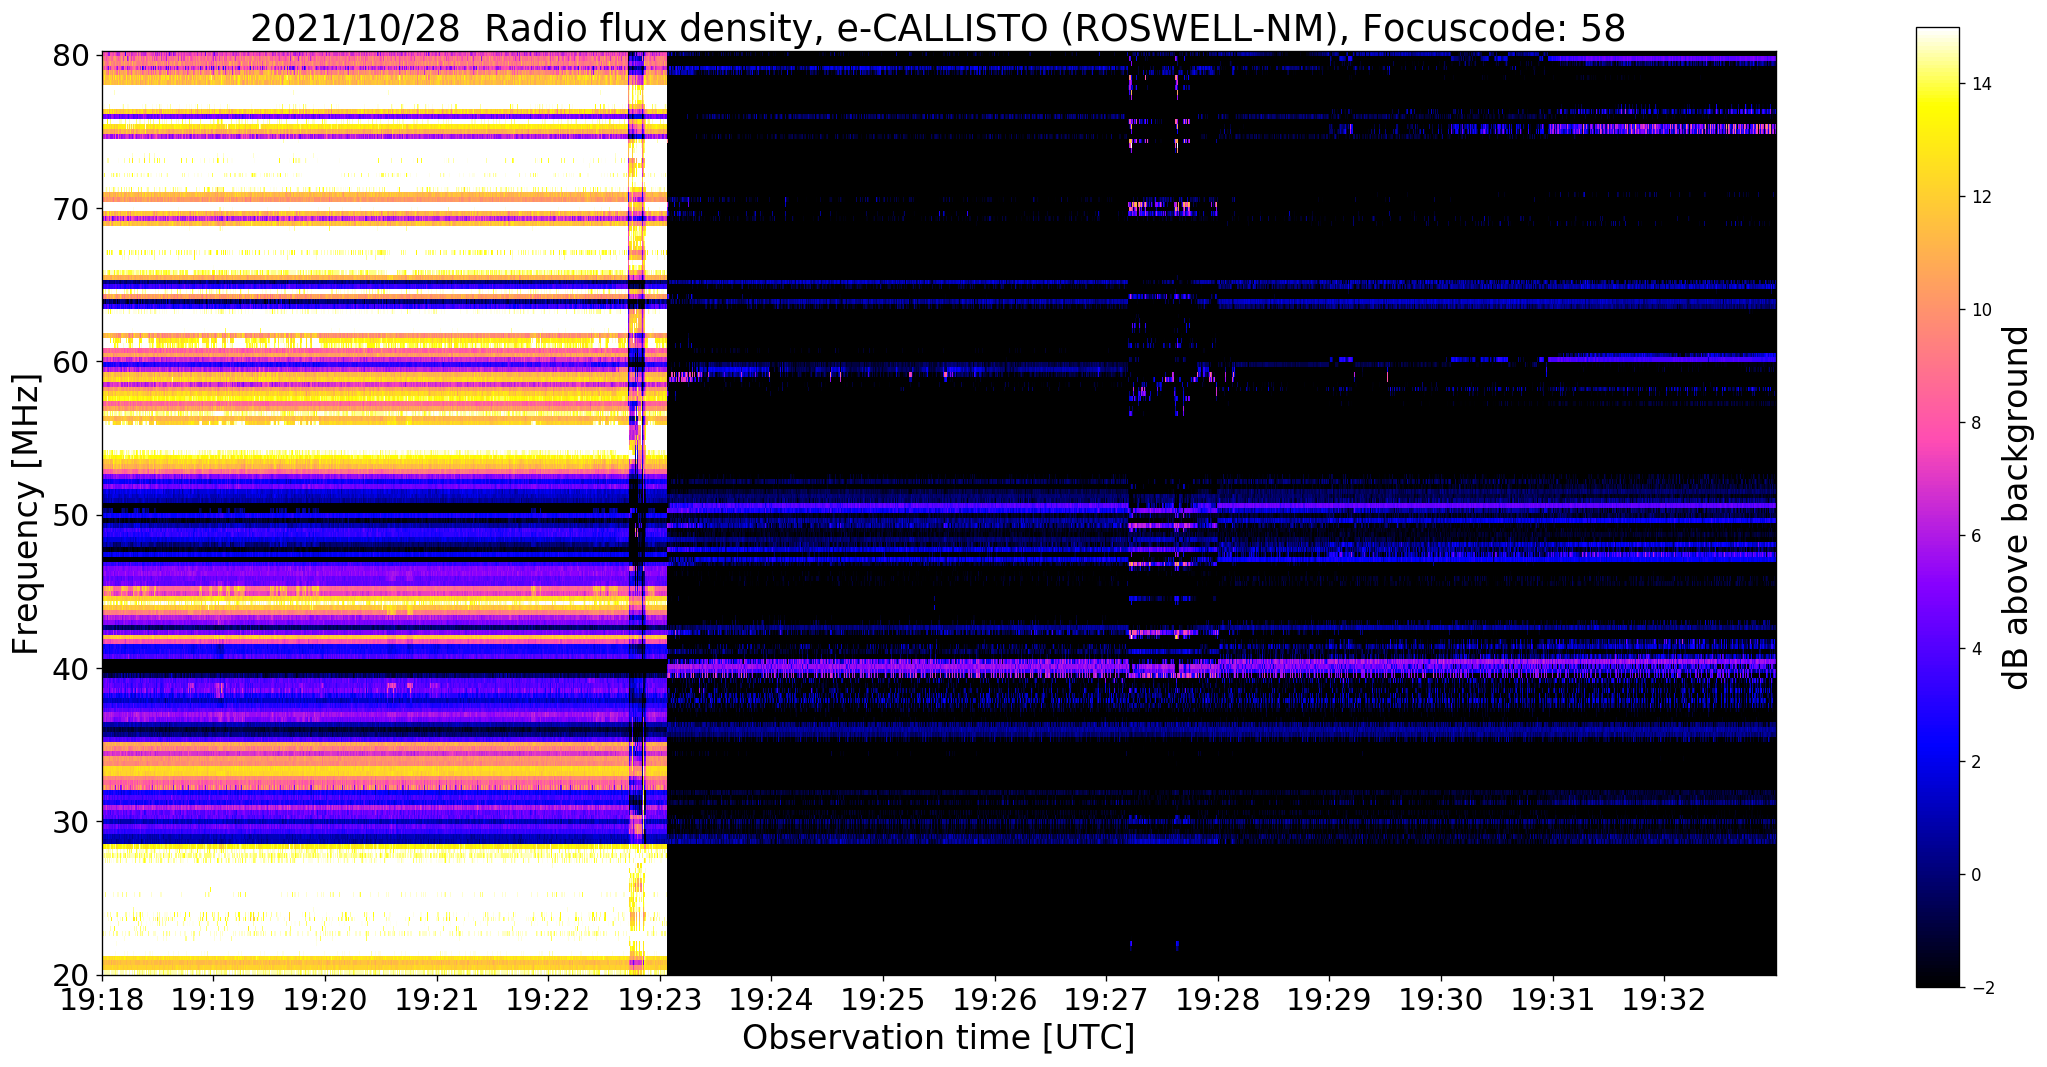
Task: Click the 50 MHz frequency tick label
Action: point(70,515)
